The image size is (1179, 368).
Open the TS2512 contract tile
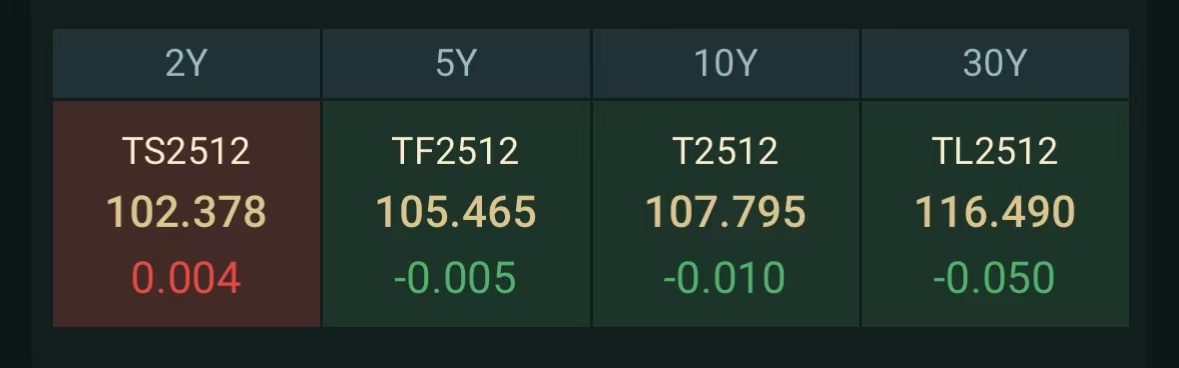186,214
